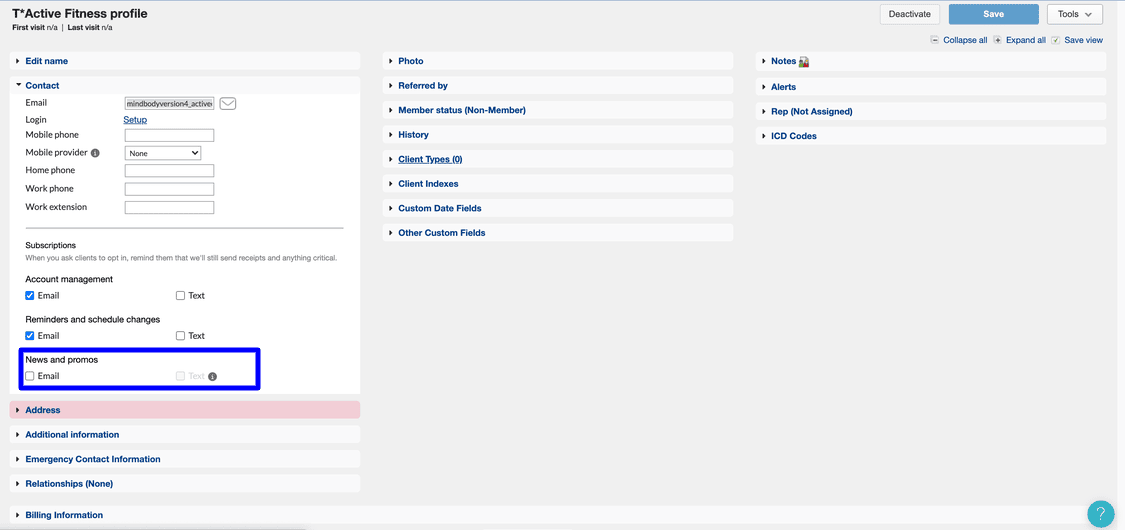The image size is (1125, 530).
Task: Expand Relationships (None) section
Action: click(x=185, y=483)
